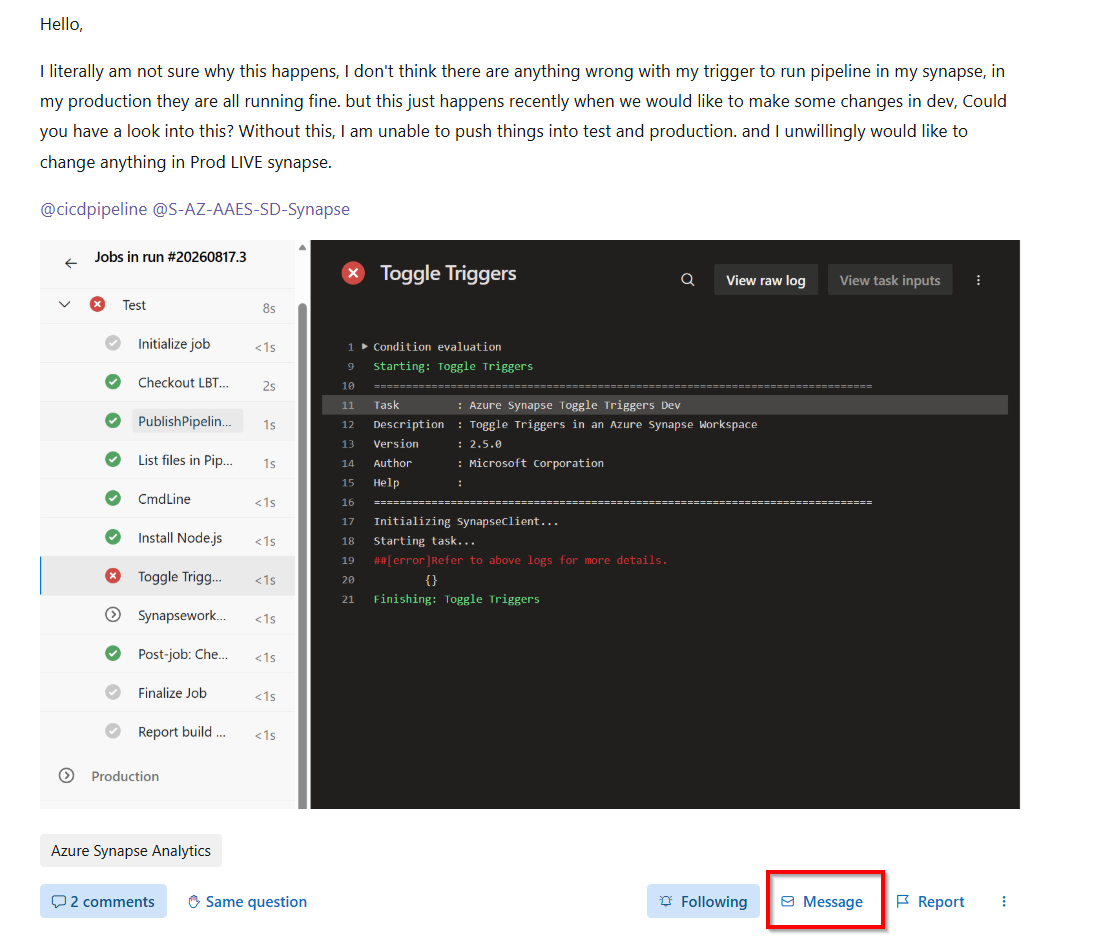Screen dimensions: 1108x939
Task: Collapse the Test stage chevron
Action: click(x=64, y=305)
